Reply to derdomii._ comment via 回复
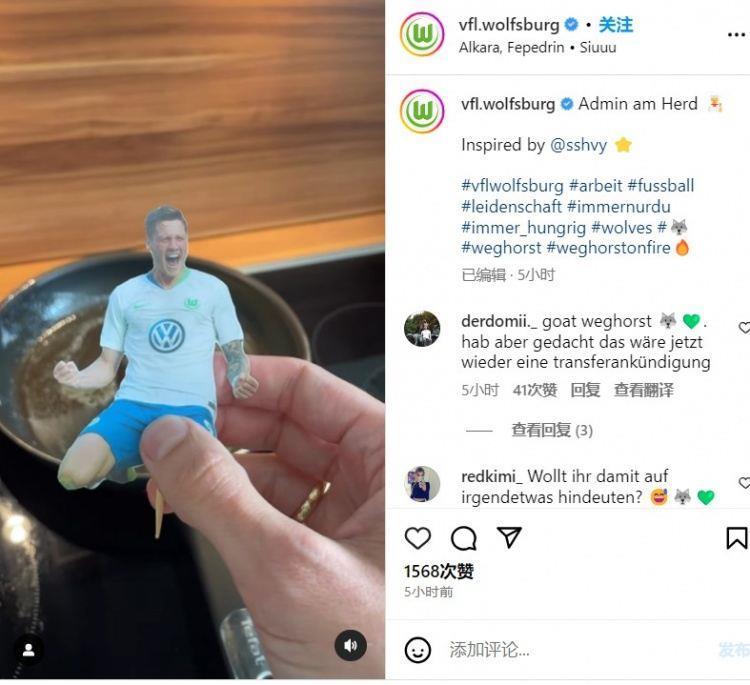The height and width of the screenshot is (685, 750). (x=585, y=390)
